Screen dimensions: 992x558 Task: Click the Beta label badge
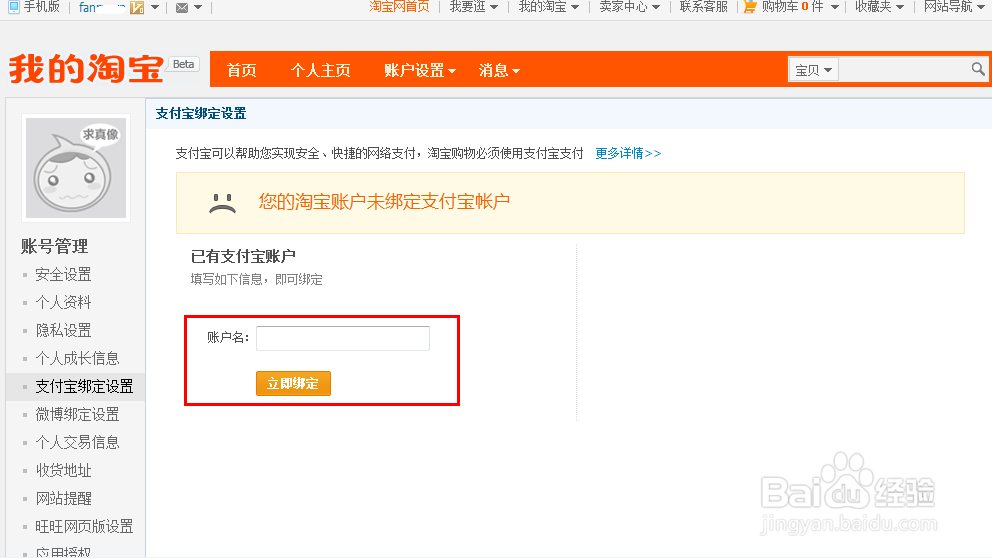183,64
